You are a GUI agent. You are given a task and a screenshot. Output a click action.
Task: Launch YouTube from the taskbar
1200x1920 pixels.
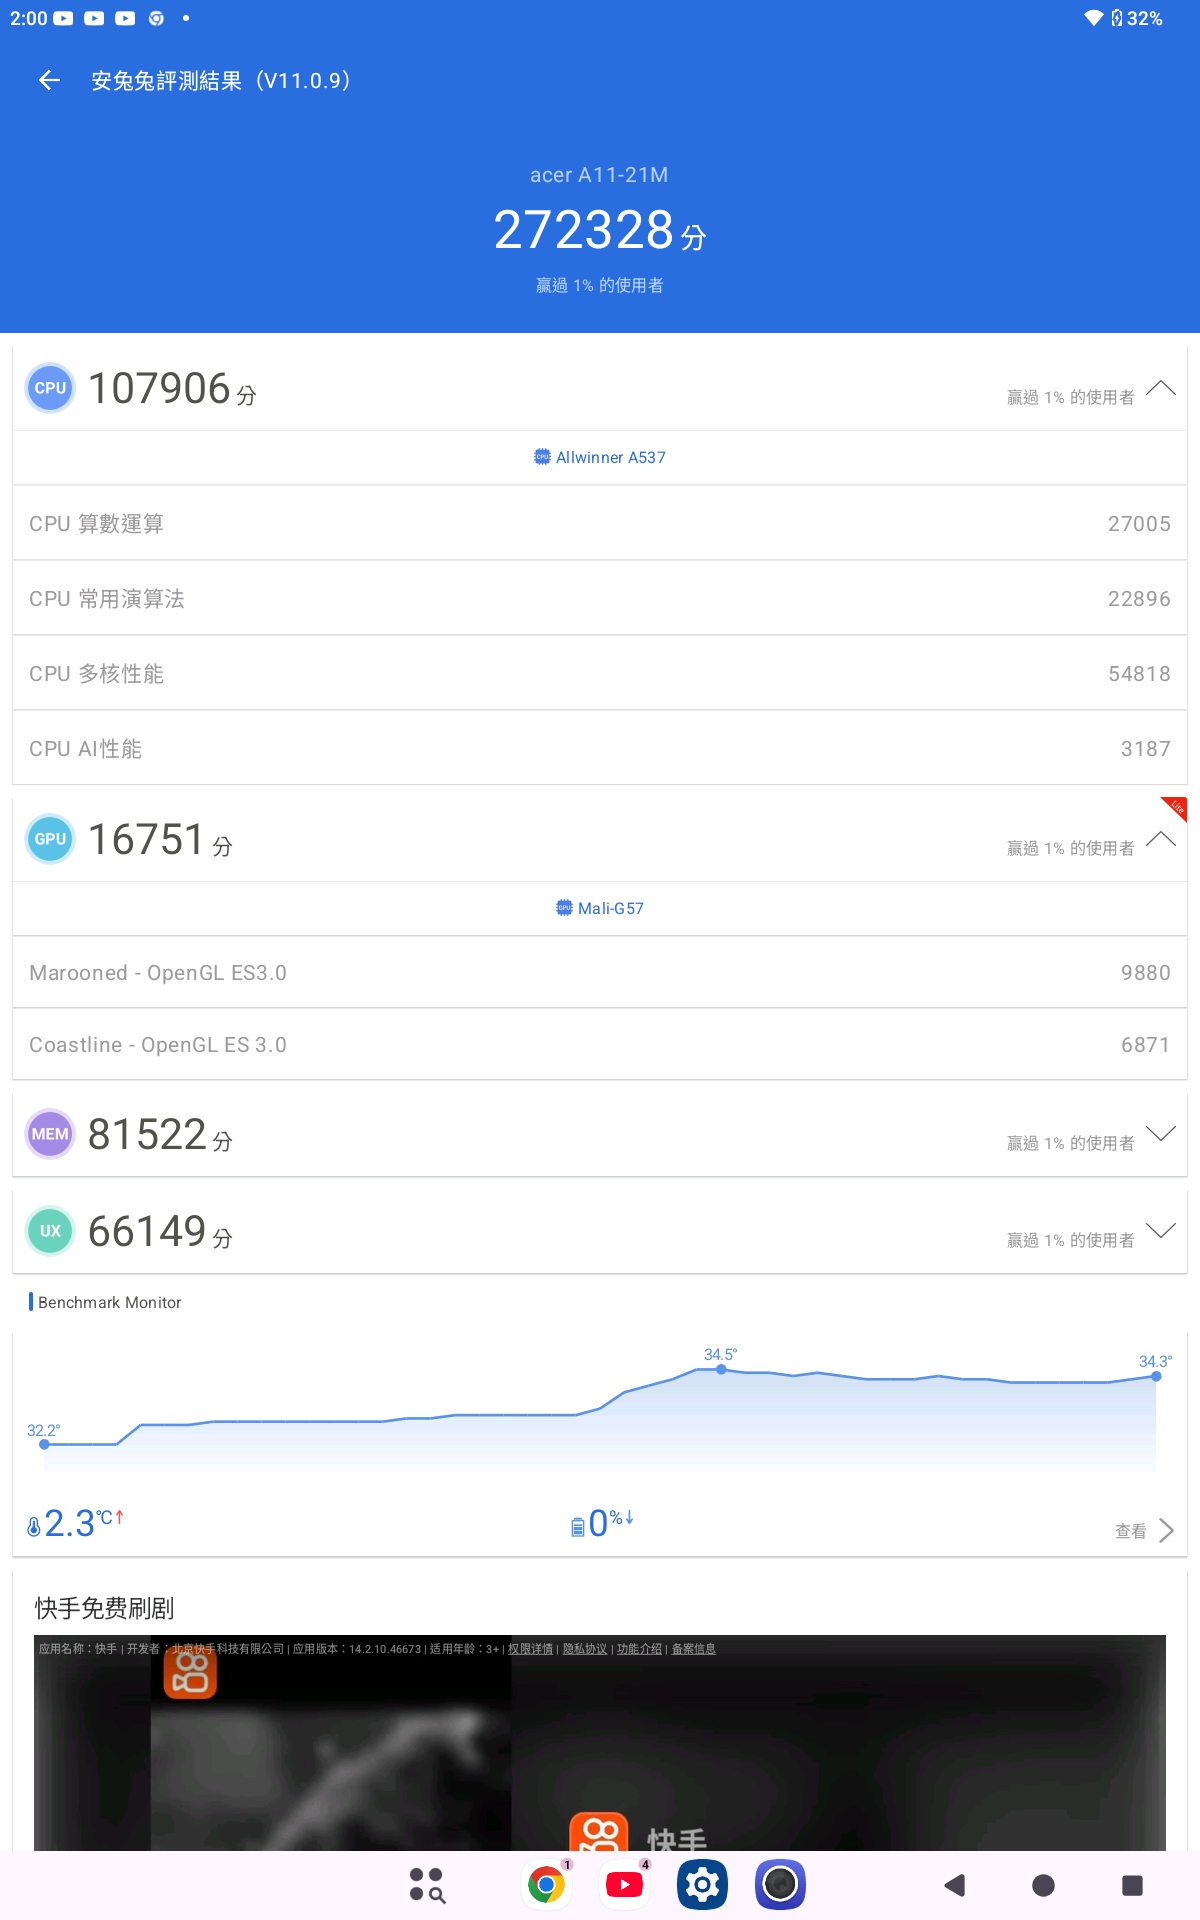[x=625, y=1885]
